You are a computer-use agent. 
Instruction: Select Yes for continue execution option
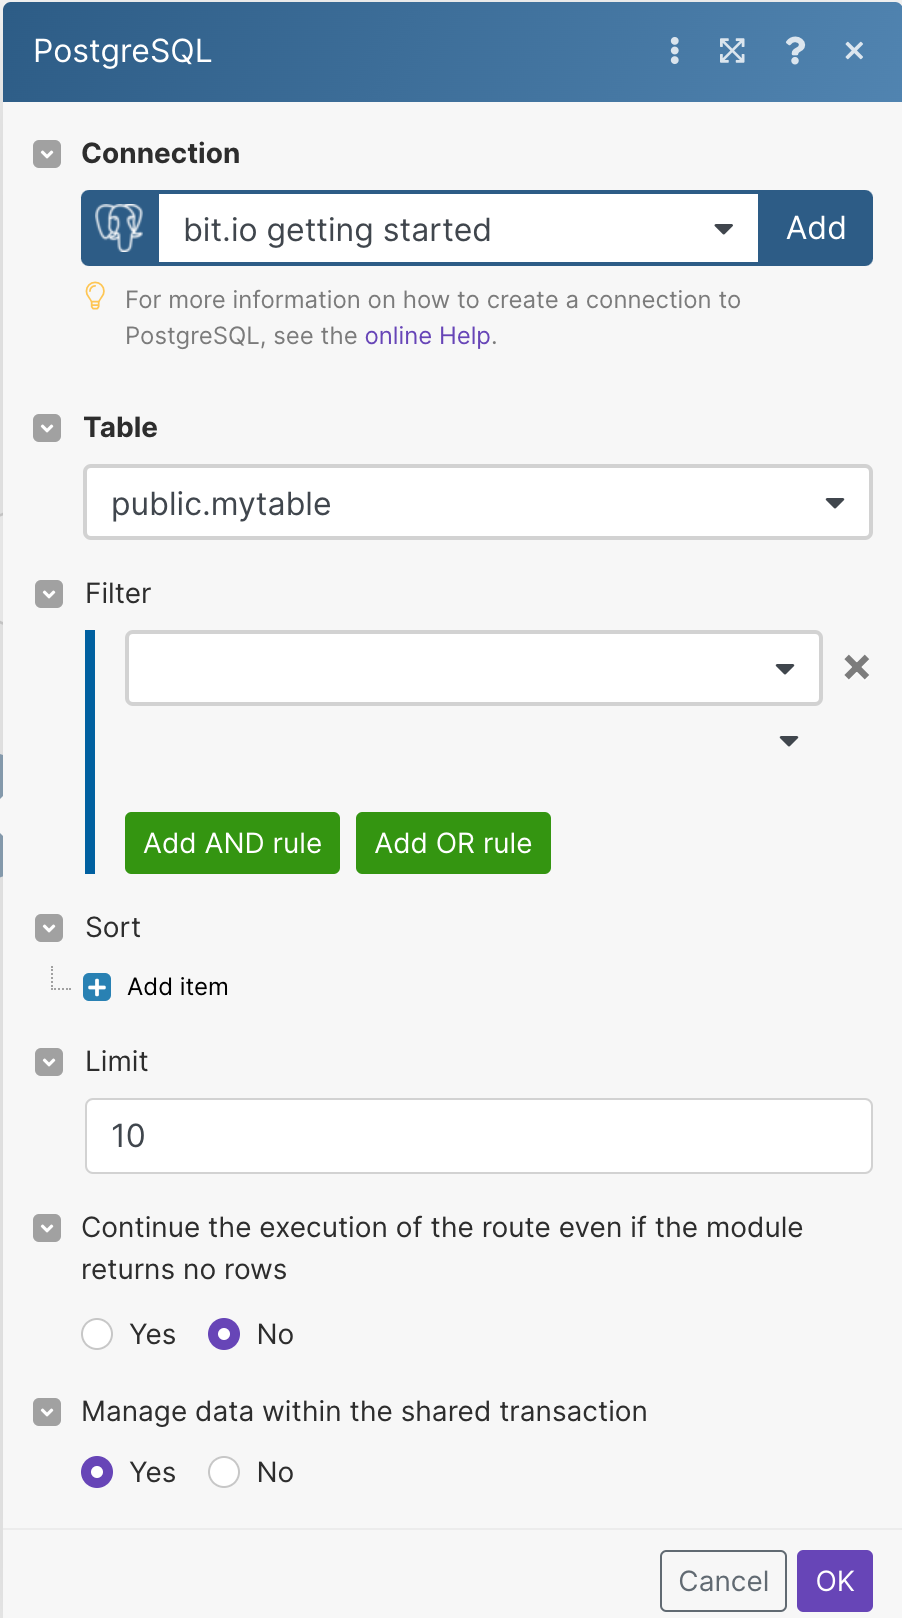point(97,1334)
